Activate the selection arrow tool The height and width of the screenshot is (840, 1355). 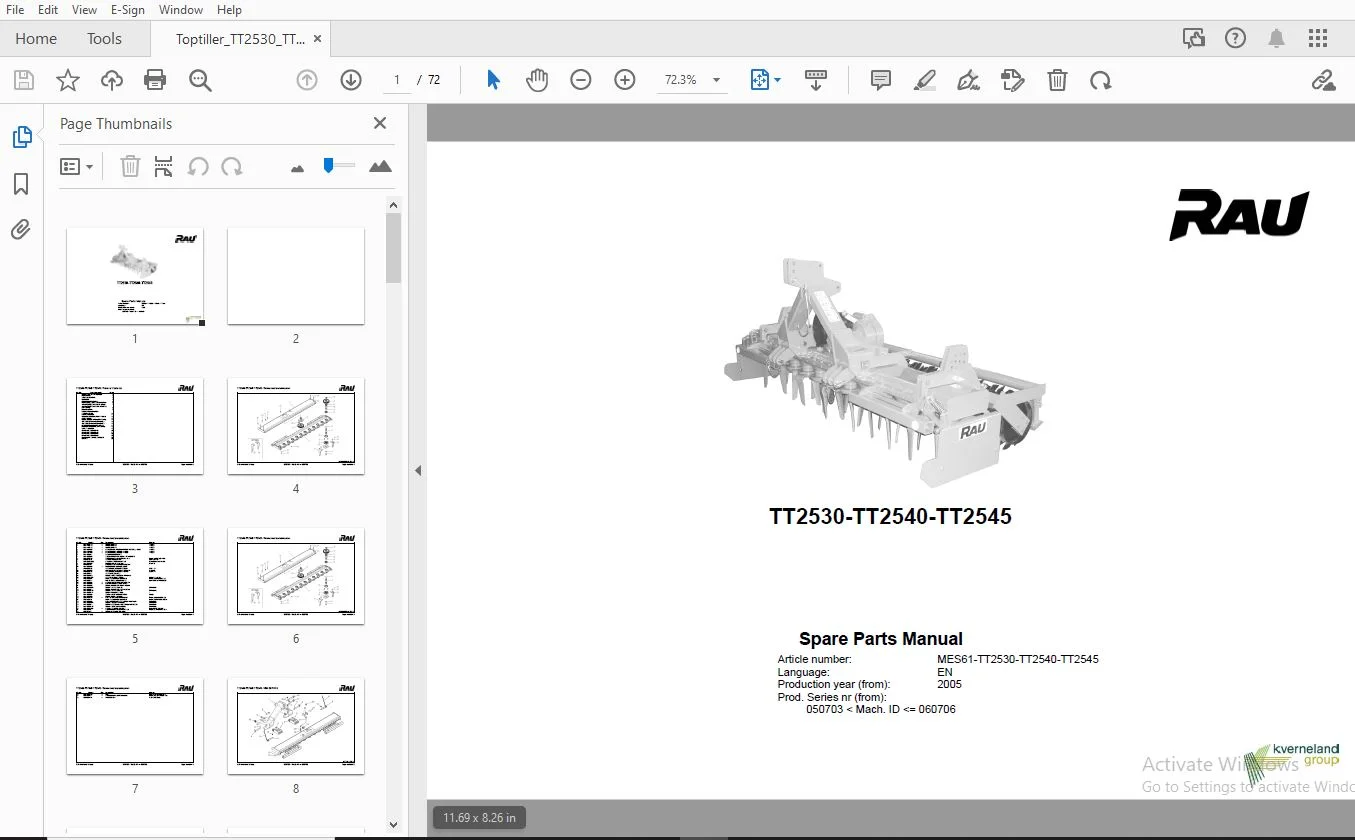click(493, 80)
